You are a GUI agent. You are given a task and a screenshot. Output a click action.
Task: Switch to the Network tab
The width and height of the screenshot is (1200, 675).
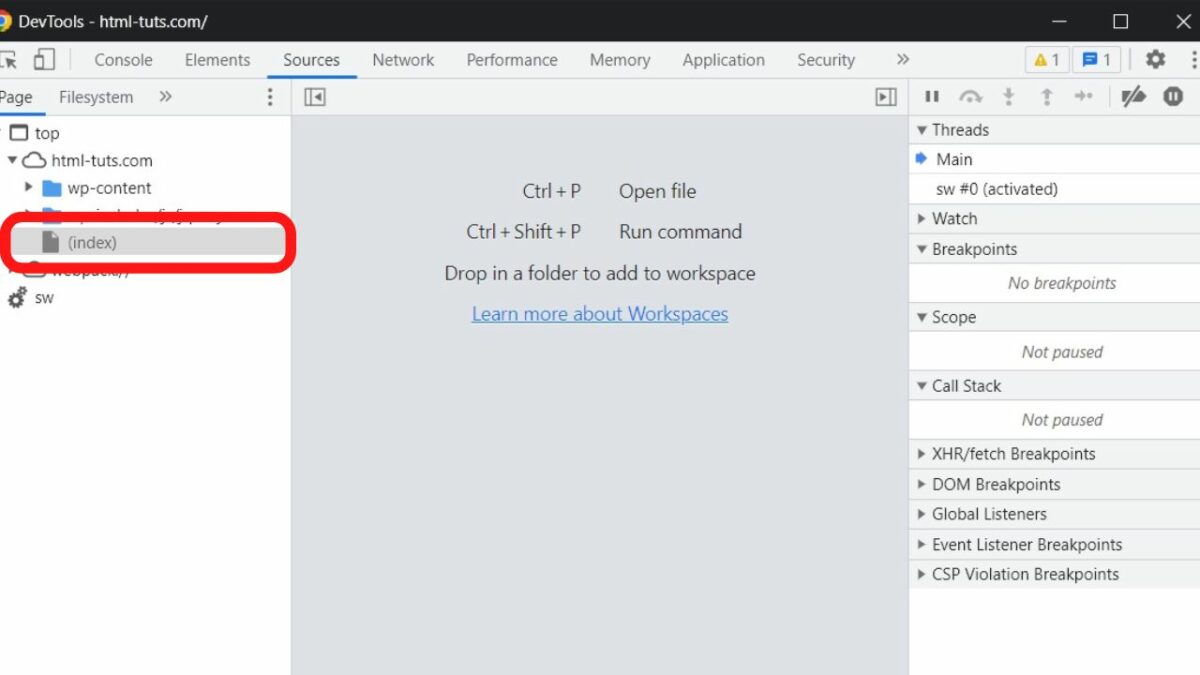pyautogui.click(x=403, y=60)
